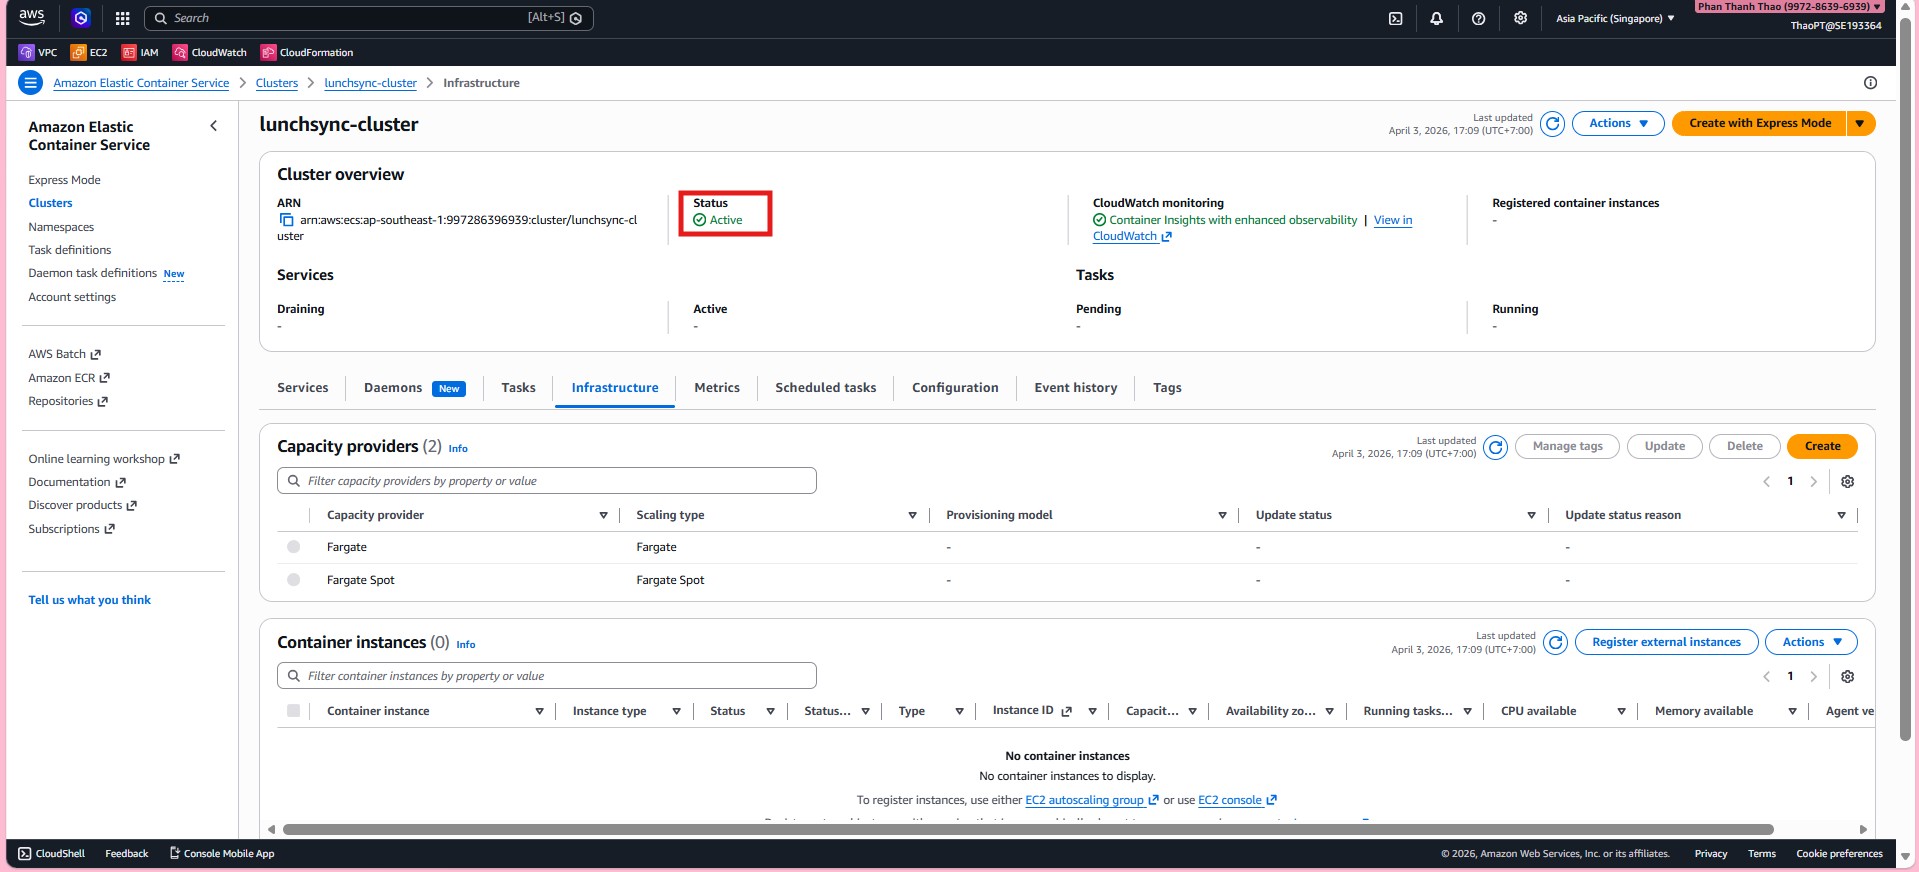This screenshot has height=872, width=1919.
Task: Open the EC2 autoscaling group link
Action: point(1084,800)
